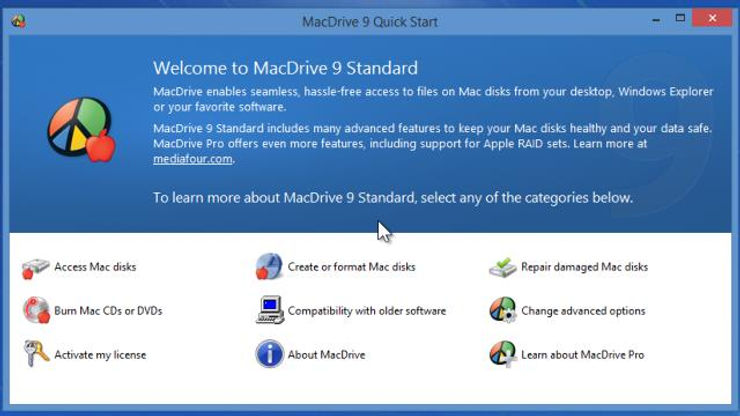Choose Activate my license label
740x416 pixels.
pos(100,355)
